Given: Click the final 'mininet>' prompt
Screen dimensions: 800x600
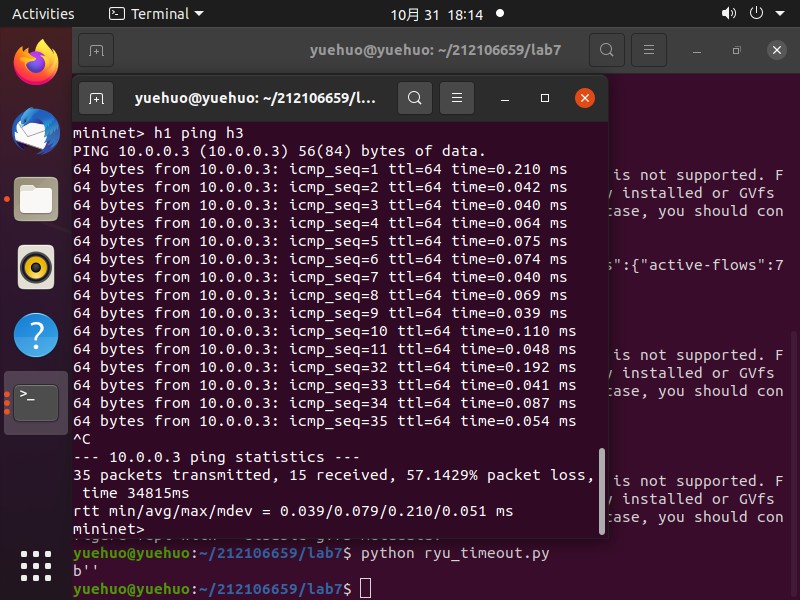Looking at the screenshot, I should (x=109, y=529).
